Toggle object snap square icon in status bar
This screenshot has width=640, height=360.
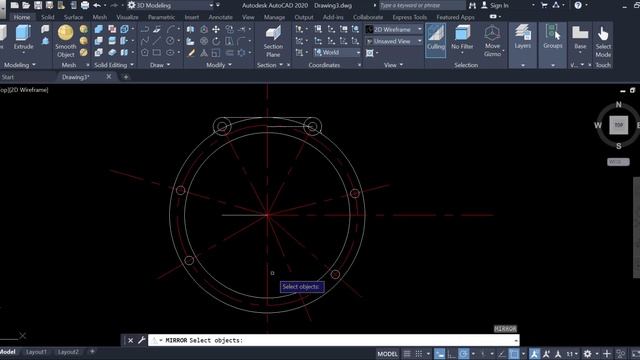514,354
